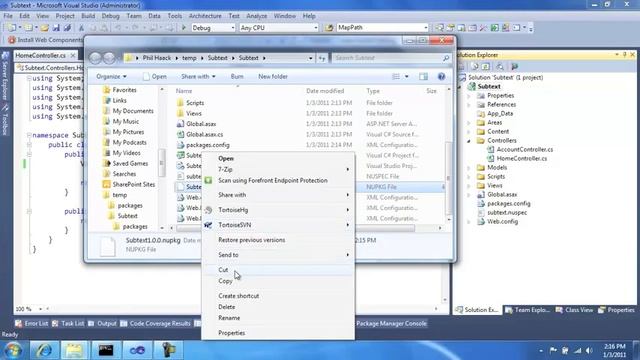Viewport: 640px width, 360px height.
Task: Click Install Web Components toolbar button
Action: [x=45, y=40]
